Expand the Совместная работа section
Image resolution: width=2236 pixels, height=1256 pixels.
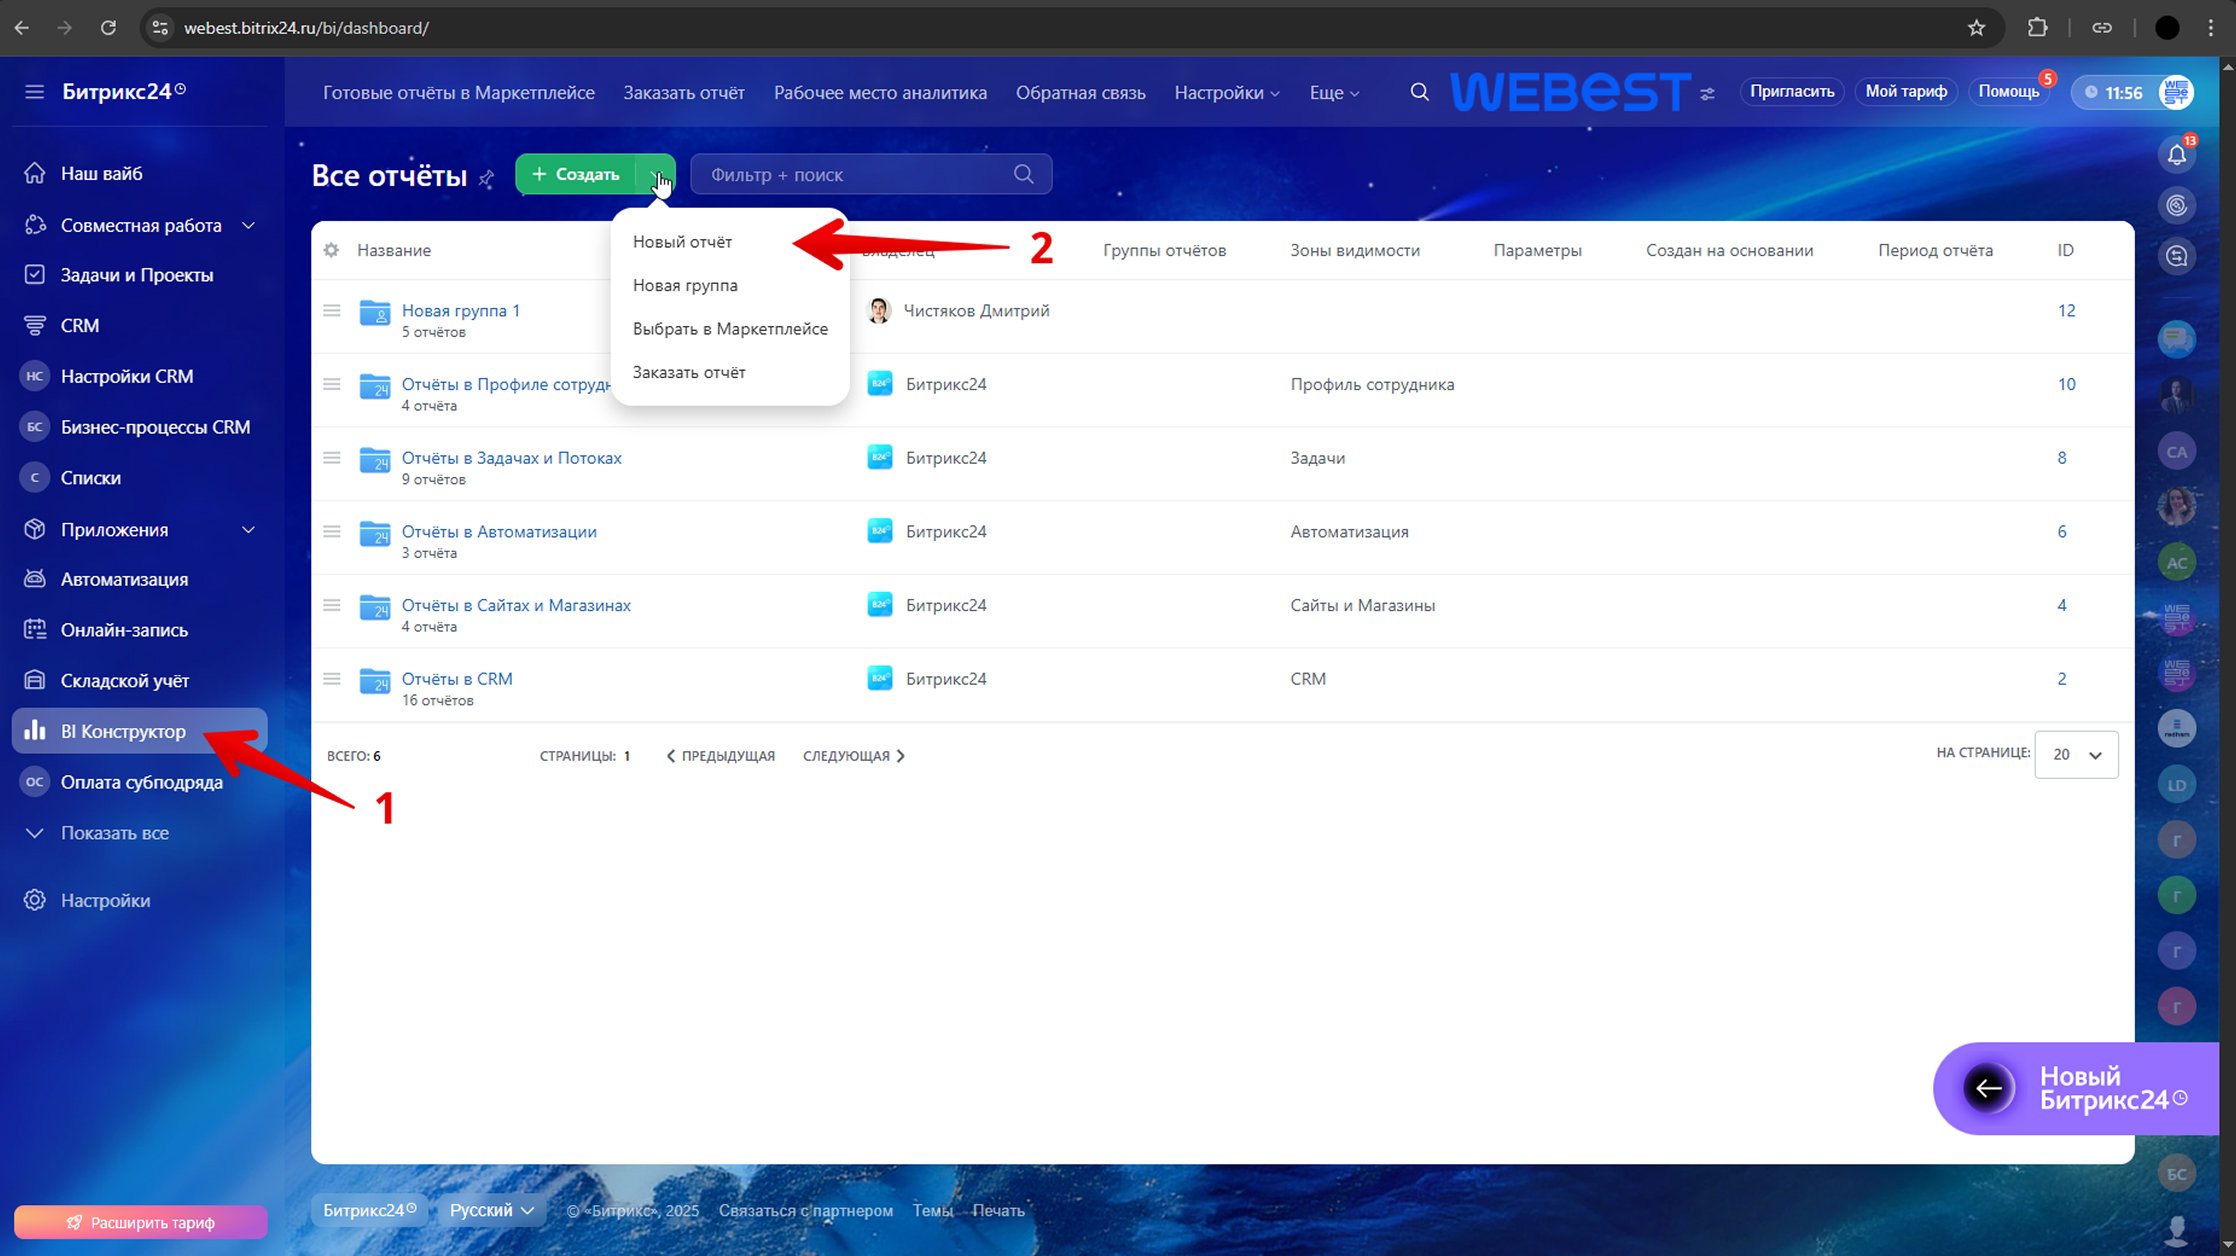[x=248, y=226]
